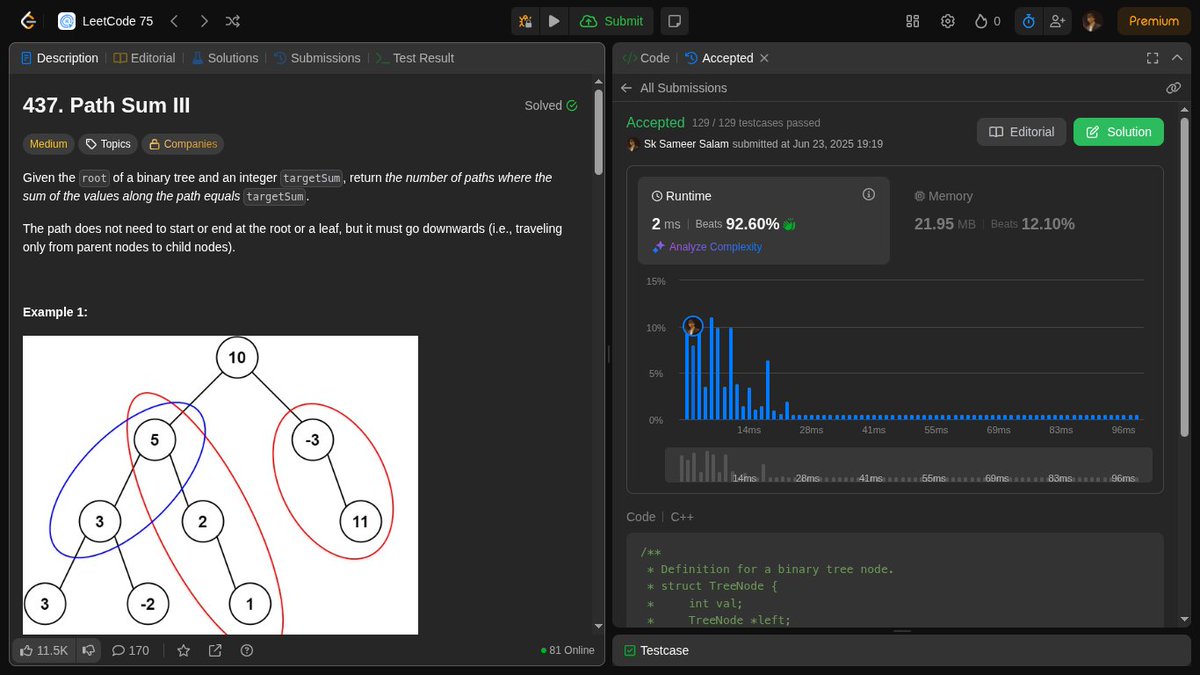
Task: Expand the Companies tag
Action: pos(182,144)
